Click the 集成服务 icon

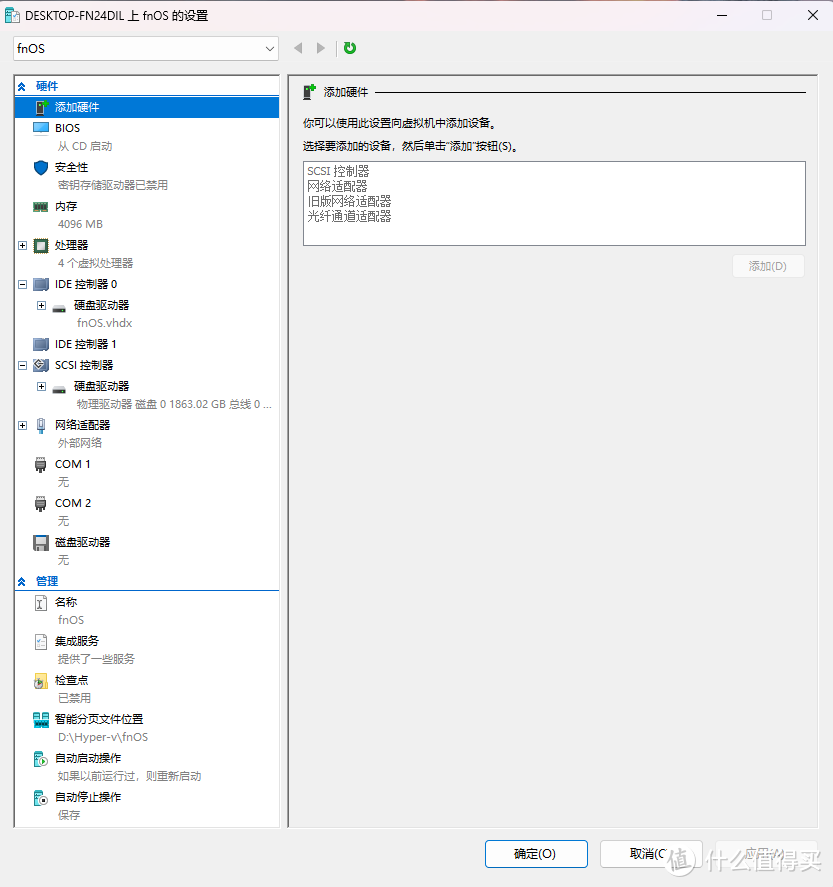(41, 641)
